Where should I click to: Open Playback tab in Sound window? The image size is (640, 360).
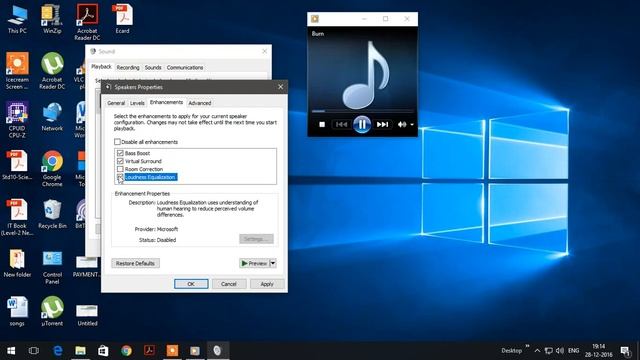[x=101, y=67]
